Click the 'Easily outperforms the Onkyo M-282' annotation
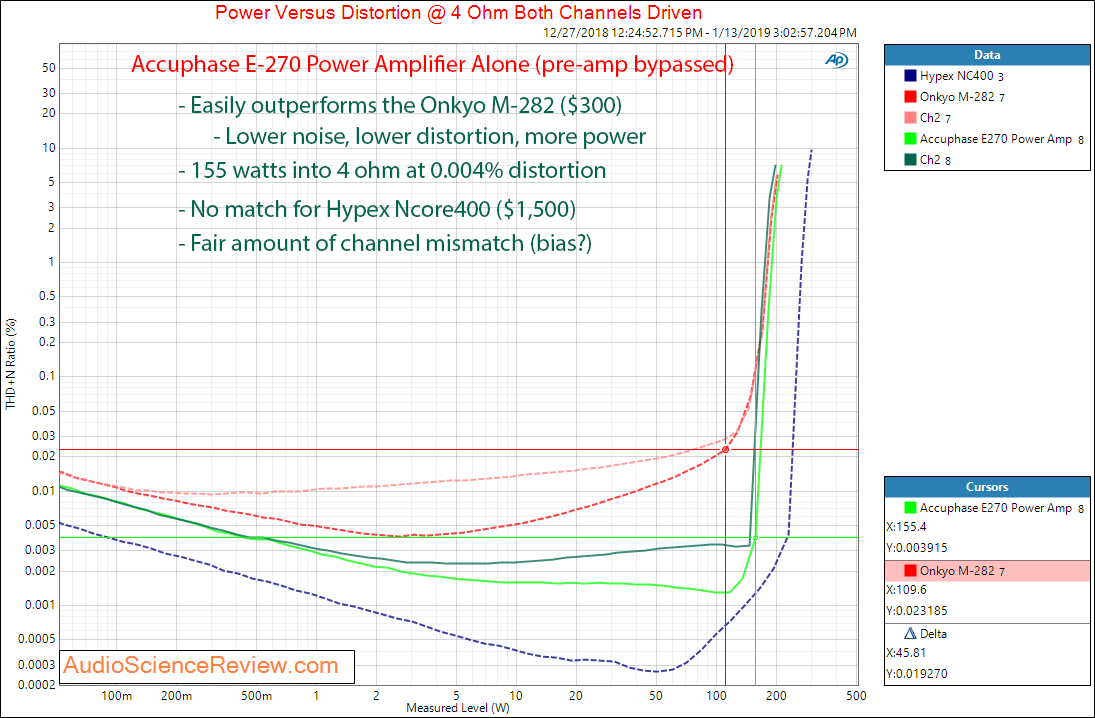 399,105
